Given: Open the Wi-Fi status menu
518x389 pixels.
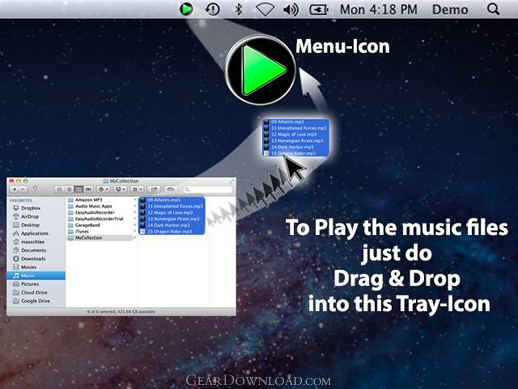Looking at the screenshot, I should point(265,10).
